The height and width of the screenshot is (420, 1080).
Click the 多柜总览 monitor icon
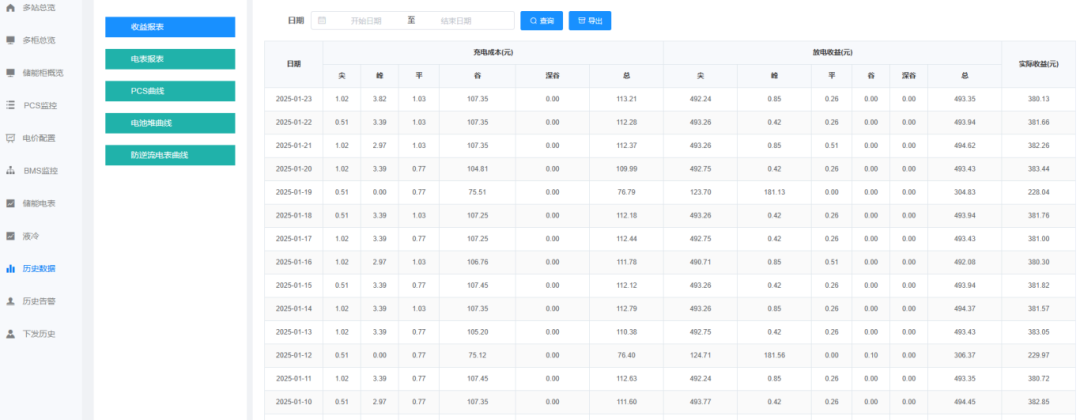click(x=11, y=40)
